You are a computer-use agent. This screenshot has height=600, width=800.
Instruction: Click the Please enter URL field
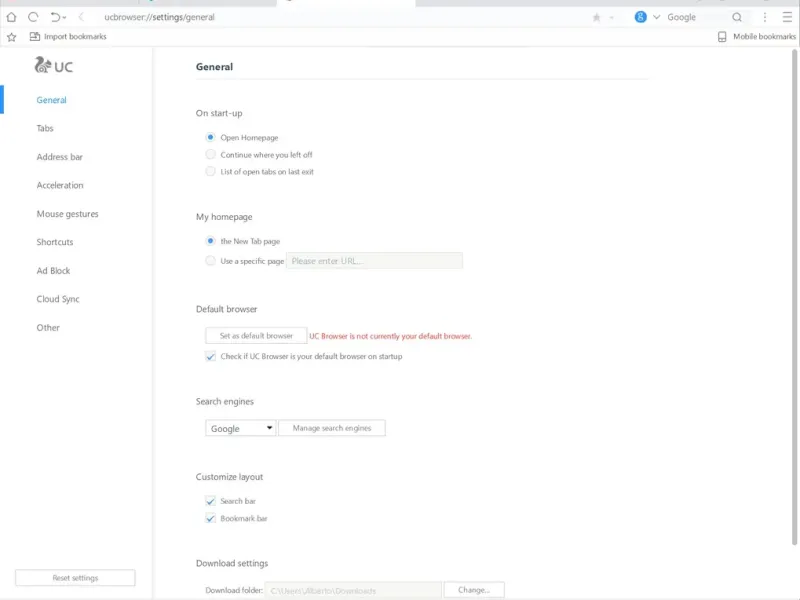coord(374,261)
